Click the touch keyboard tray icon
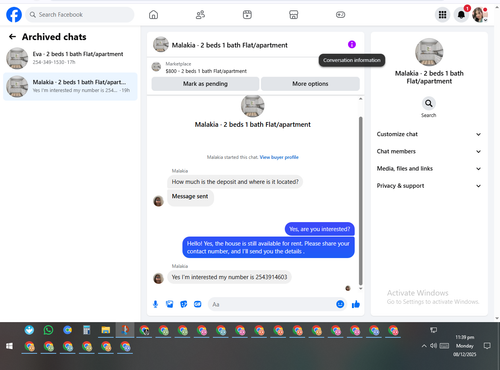This screenshot has height=370, width=500. coord(444,346)
